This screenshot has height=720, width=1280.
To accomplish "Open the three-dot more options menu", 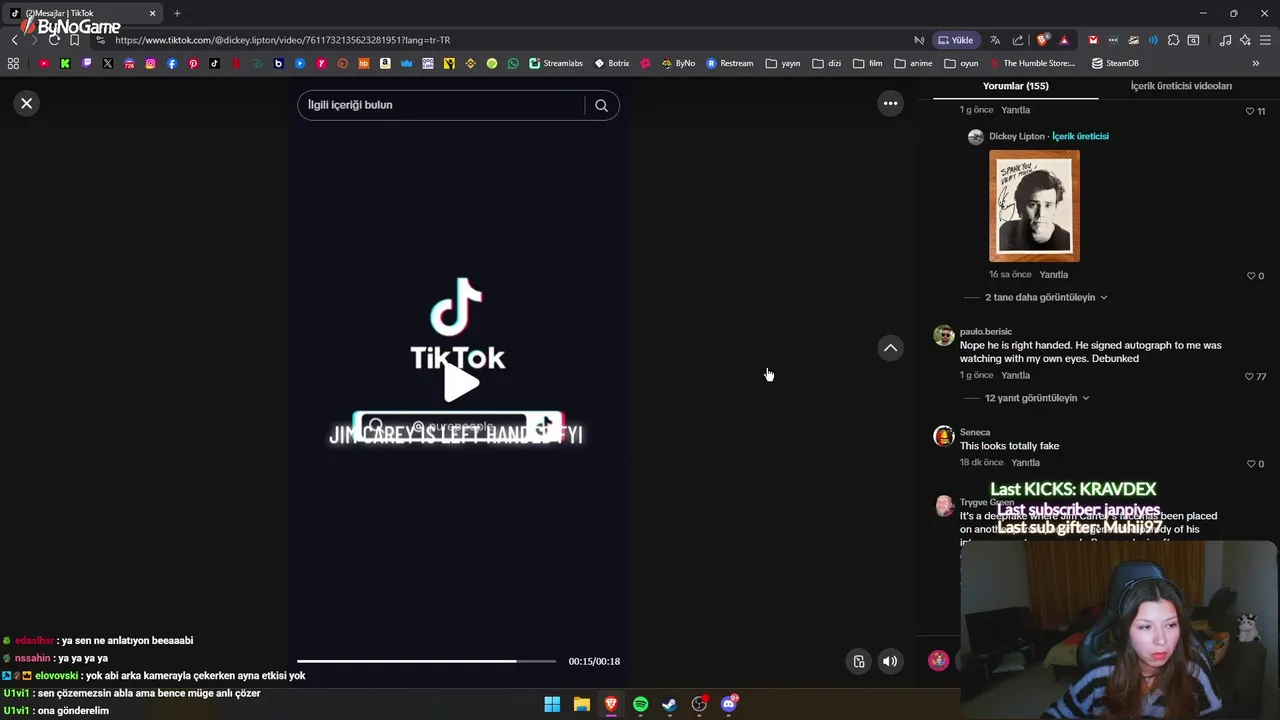I will pos(890,103).
